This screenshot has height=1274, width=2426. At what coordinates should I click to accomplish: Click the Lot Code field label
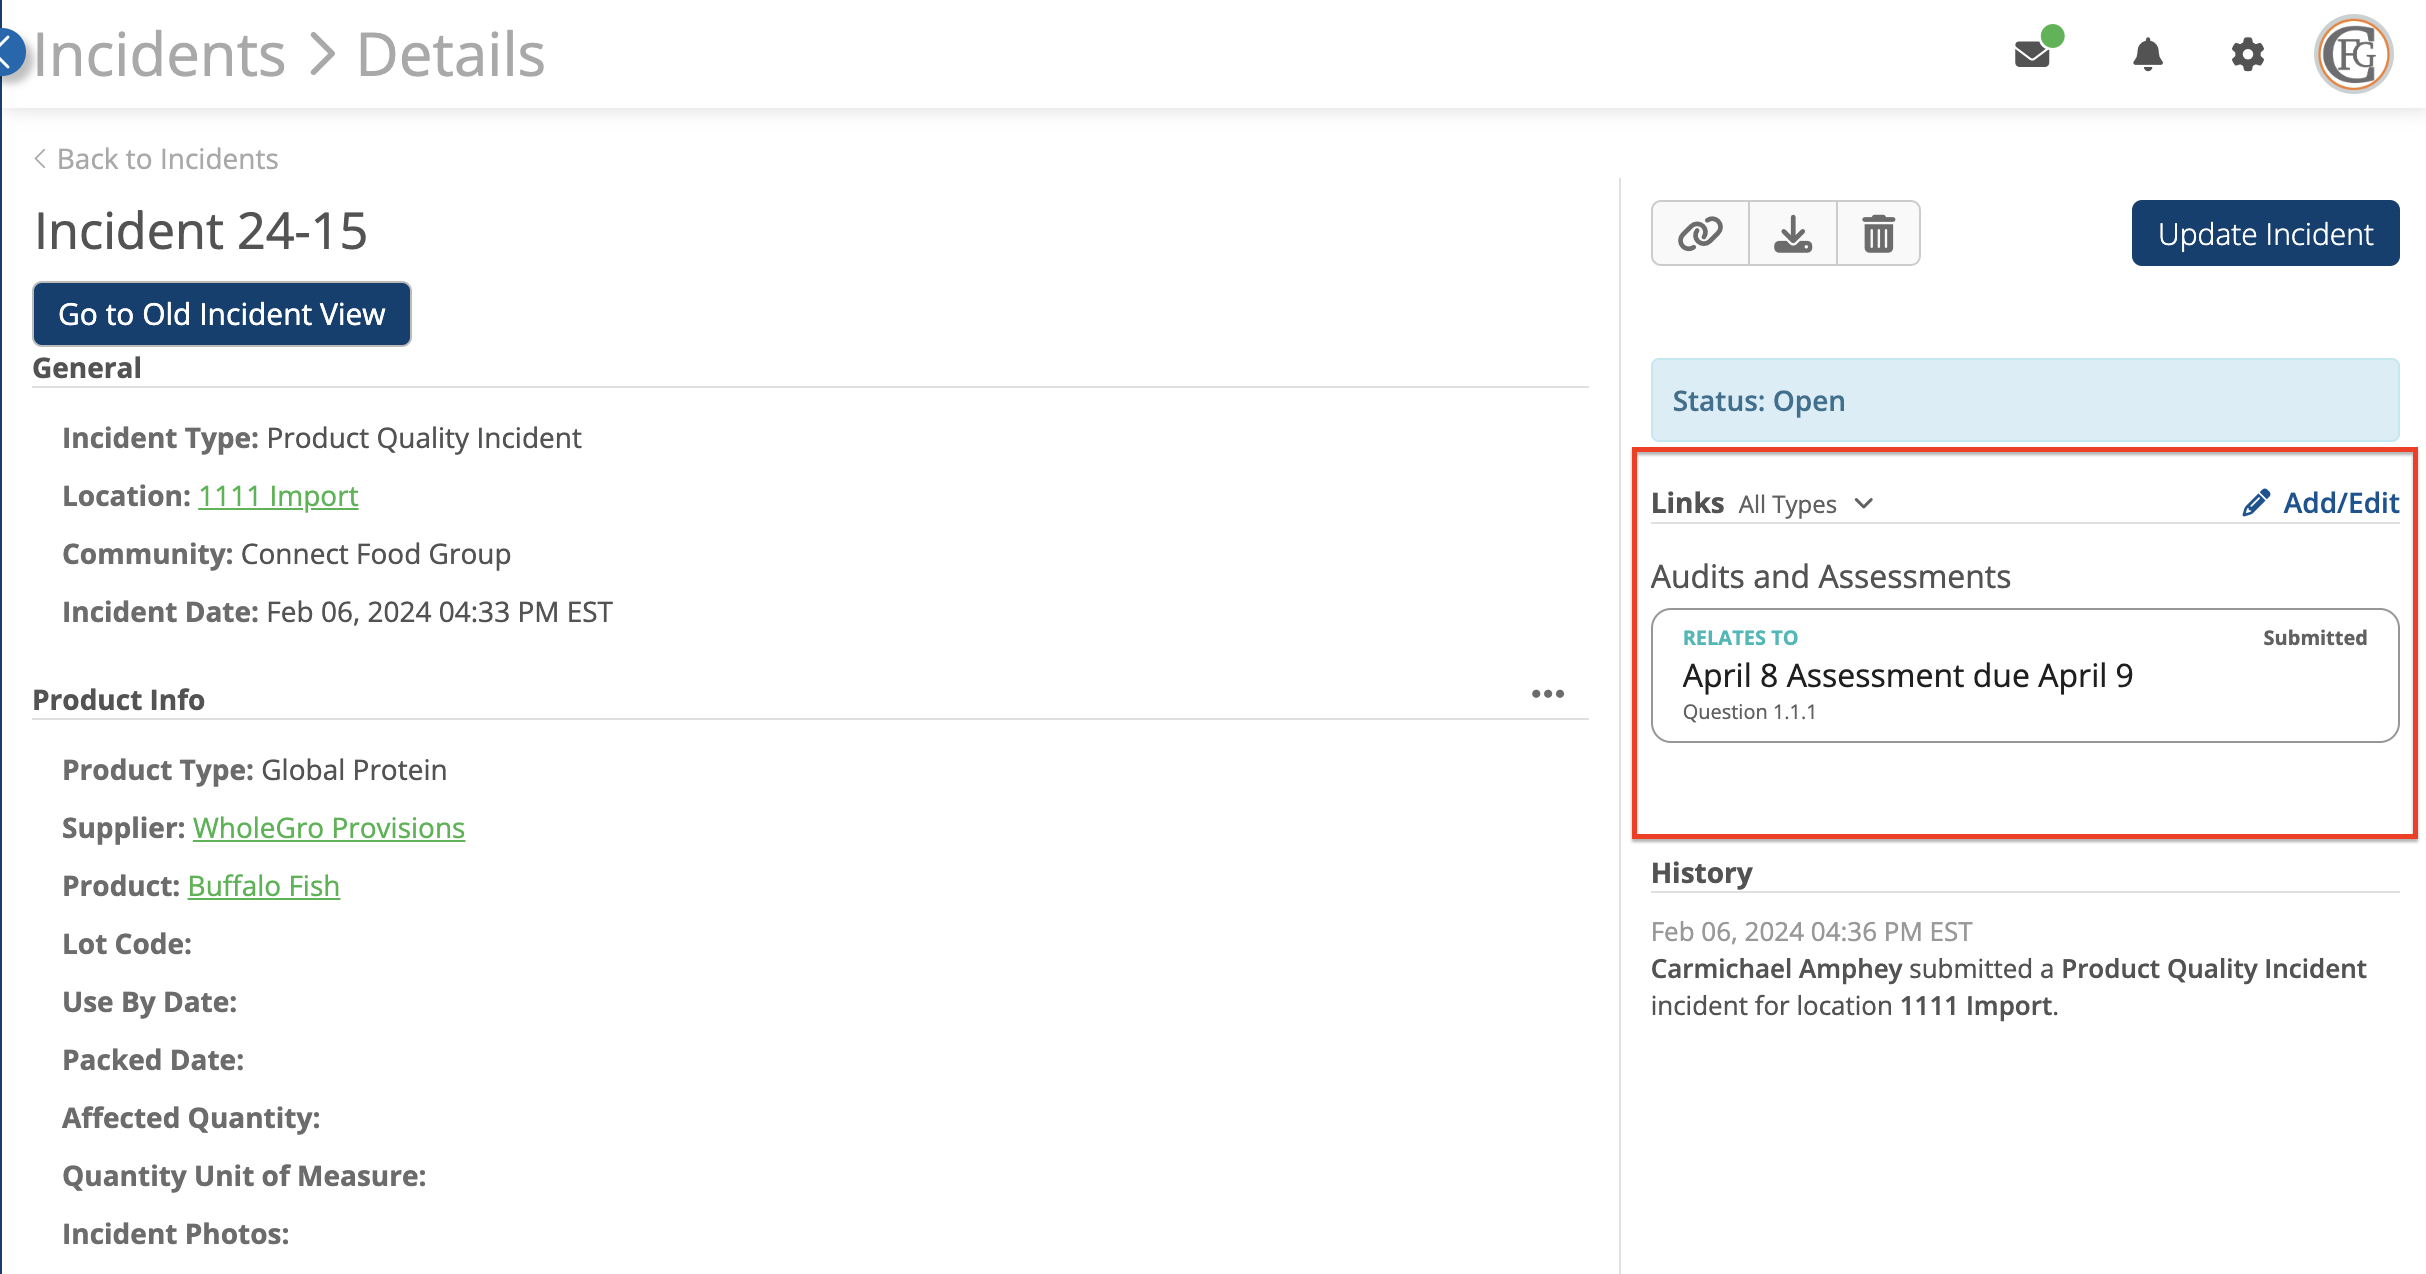(127, 944)
